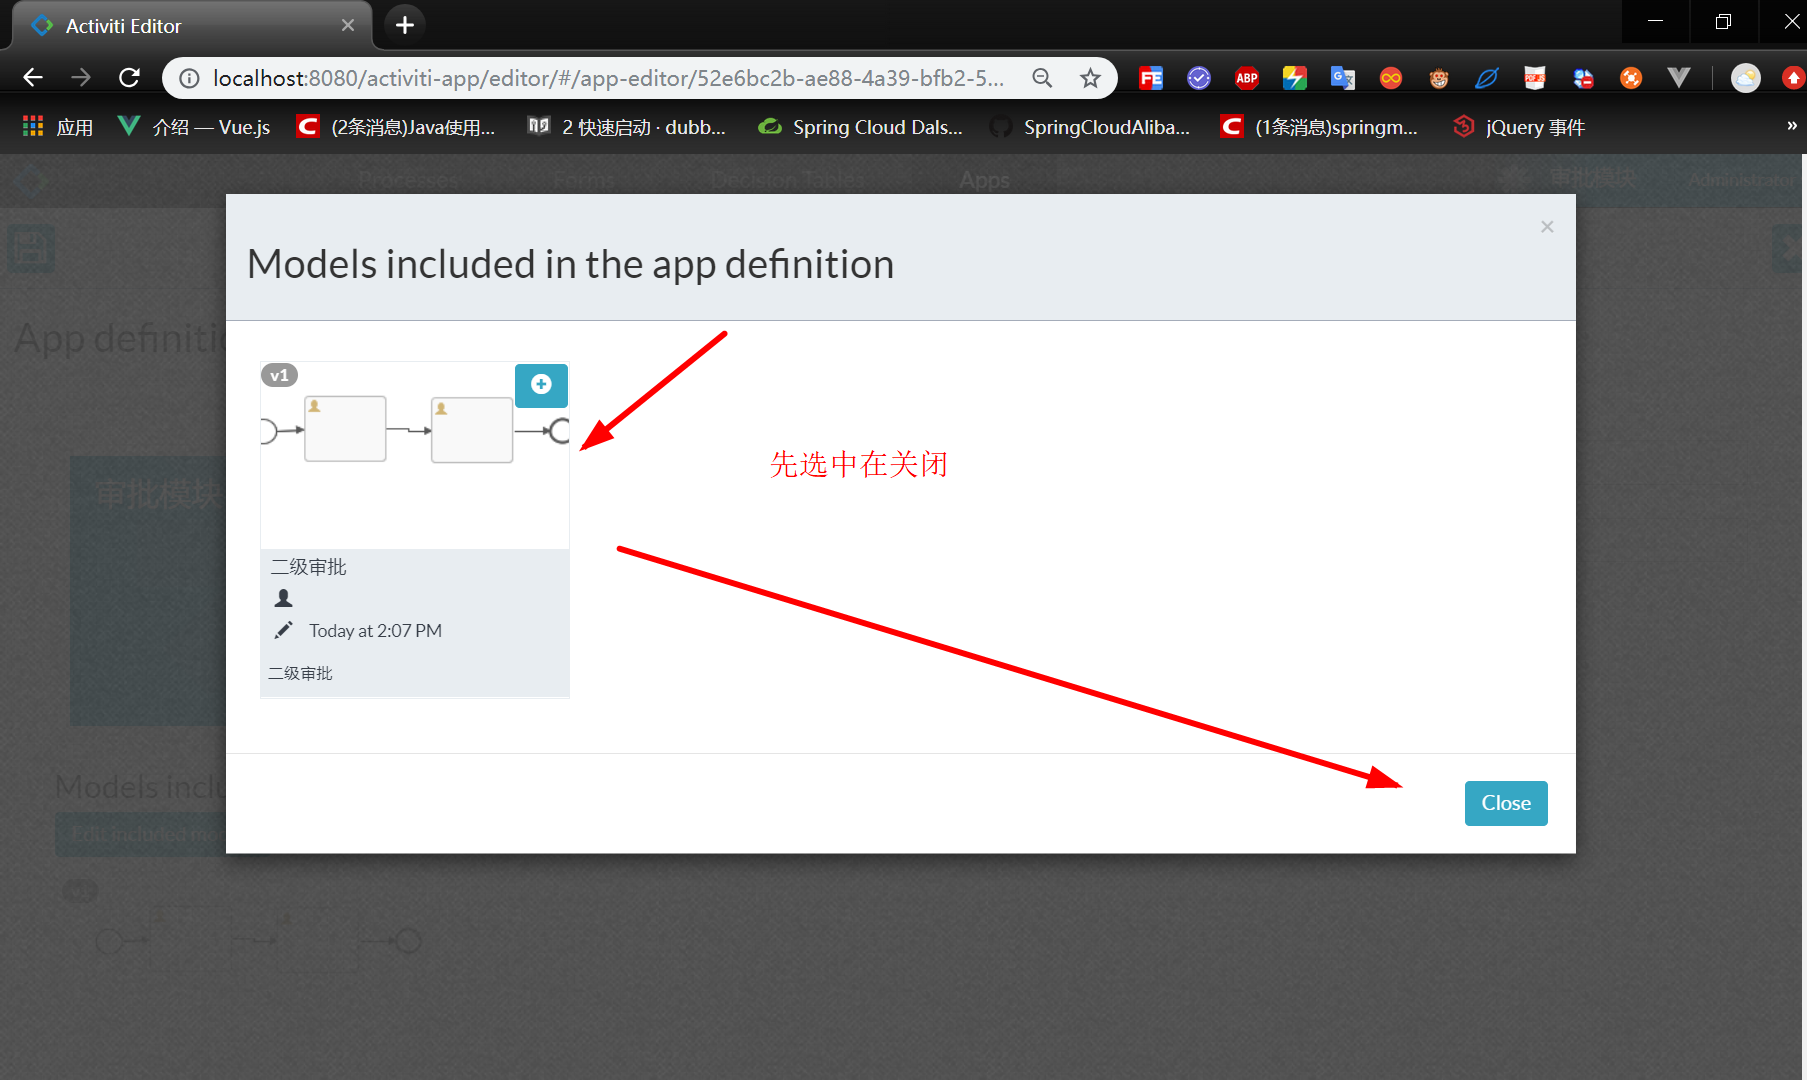Screen dimensions: 1807x1080
Task: Open the 应用 apps bookmark
Action: 58,127
